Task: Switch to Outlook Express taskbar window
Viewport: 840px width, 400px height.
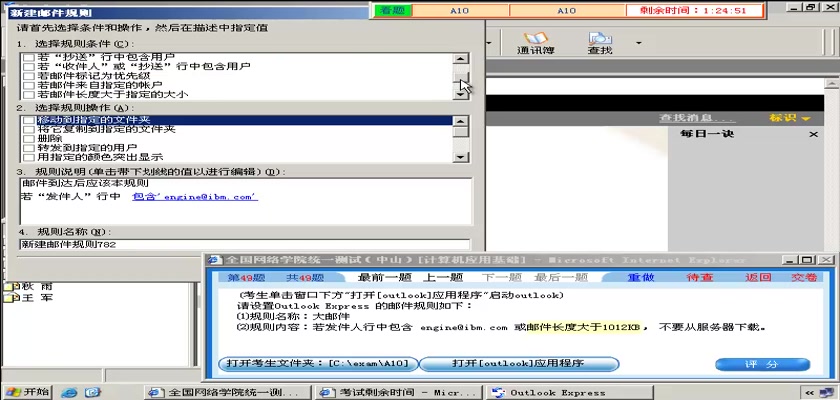Action: (569, 393)
